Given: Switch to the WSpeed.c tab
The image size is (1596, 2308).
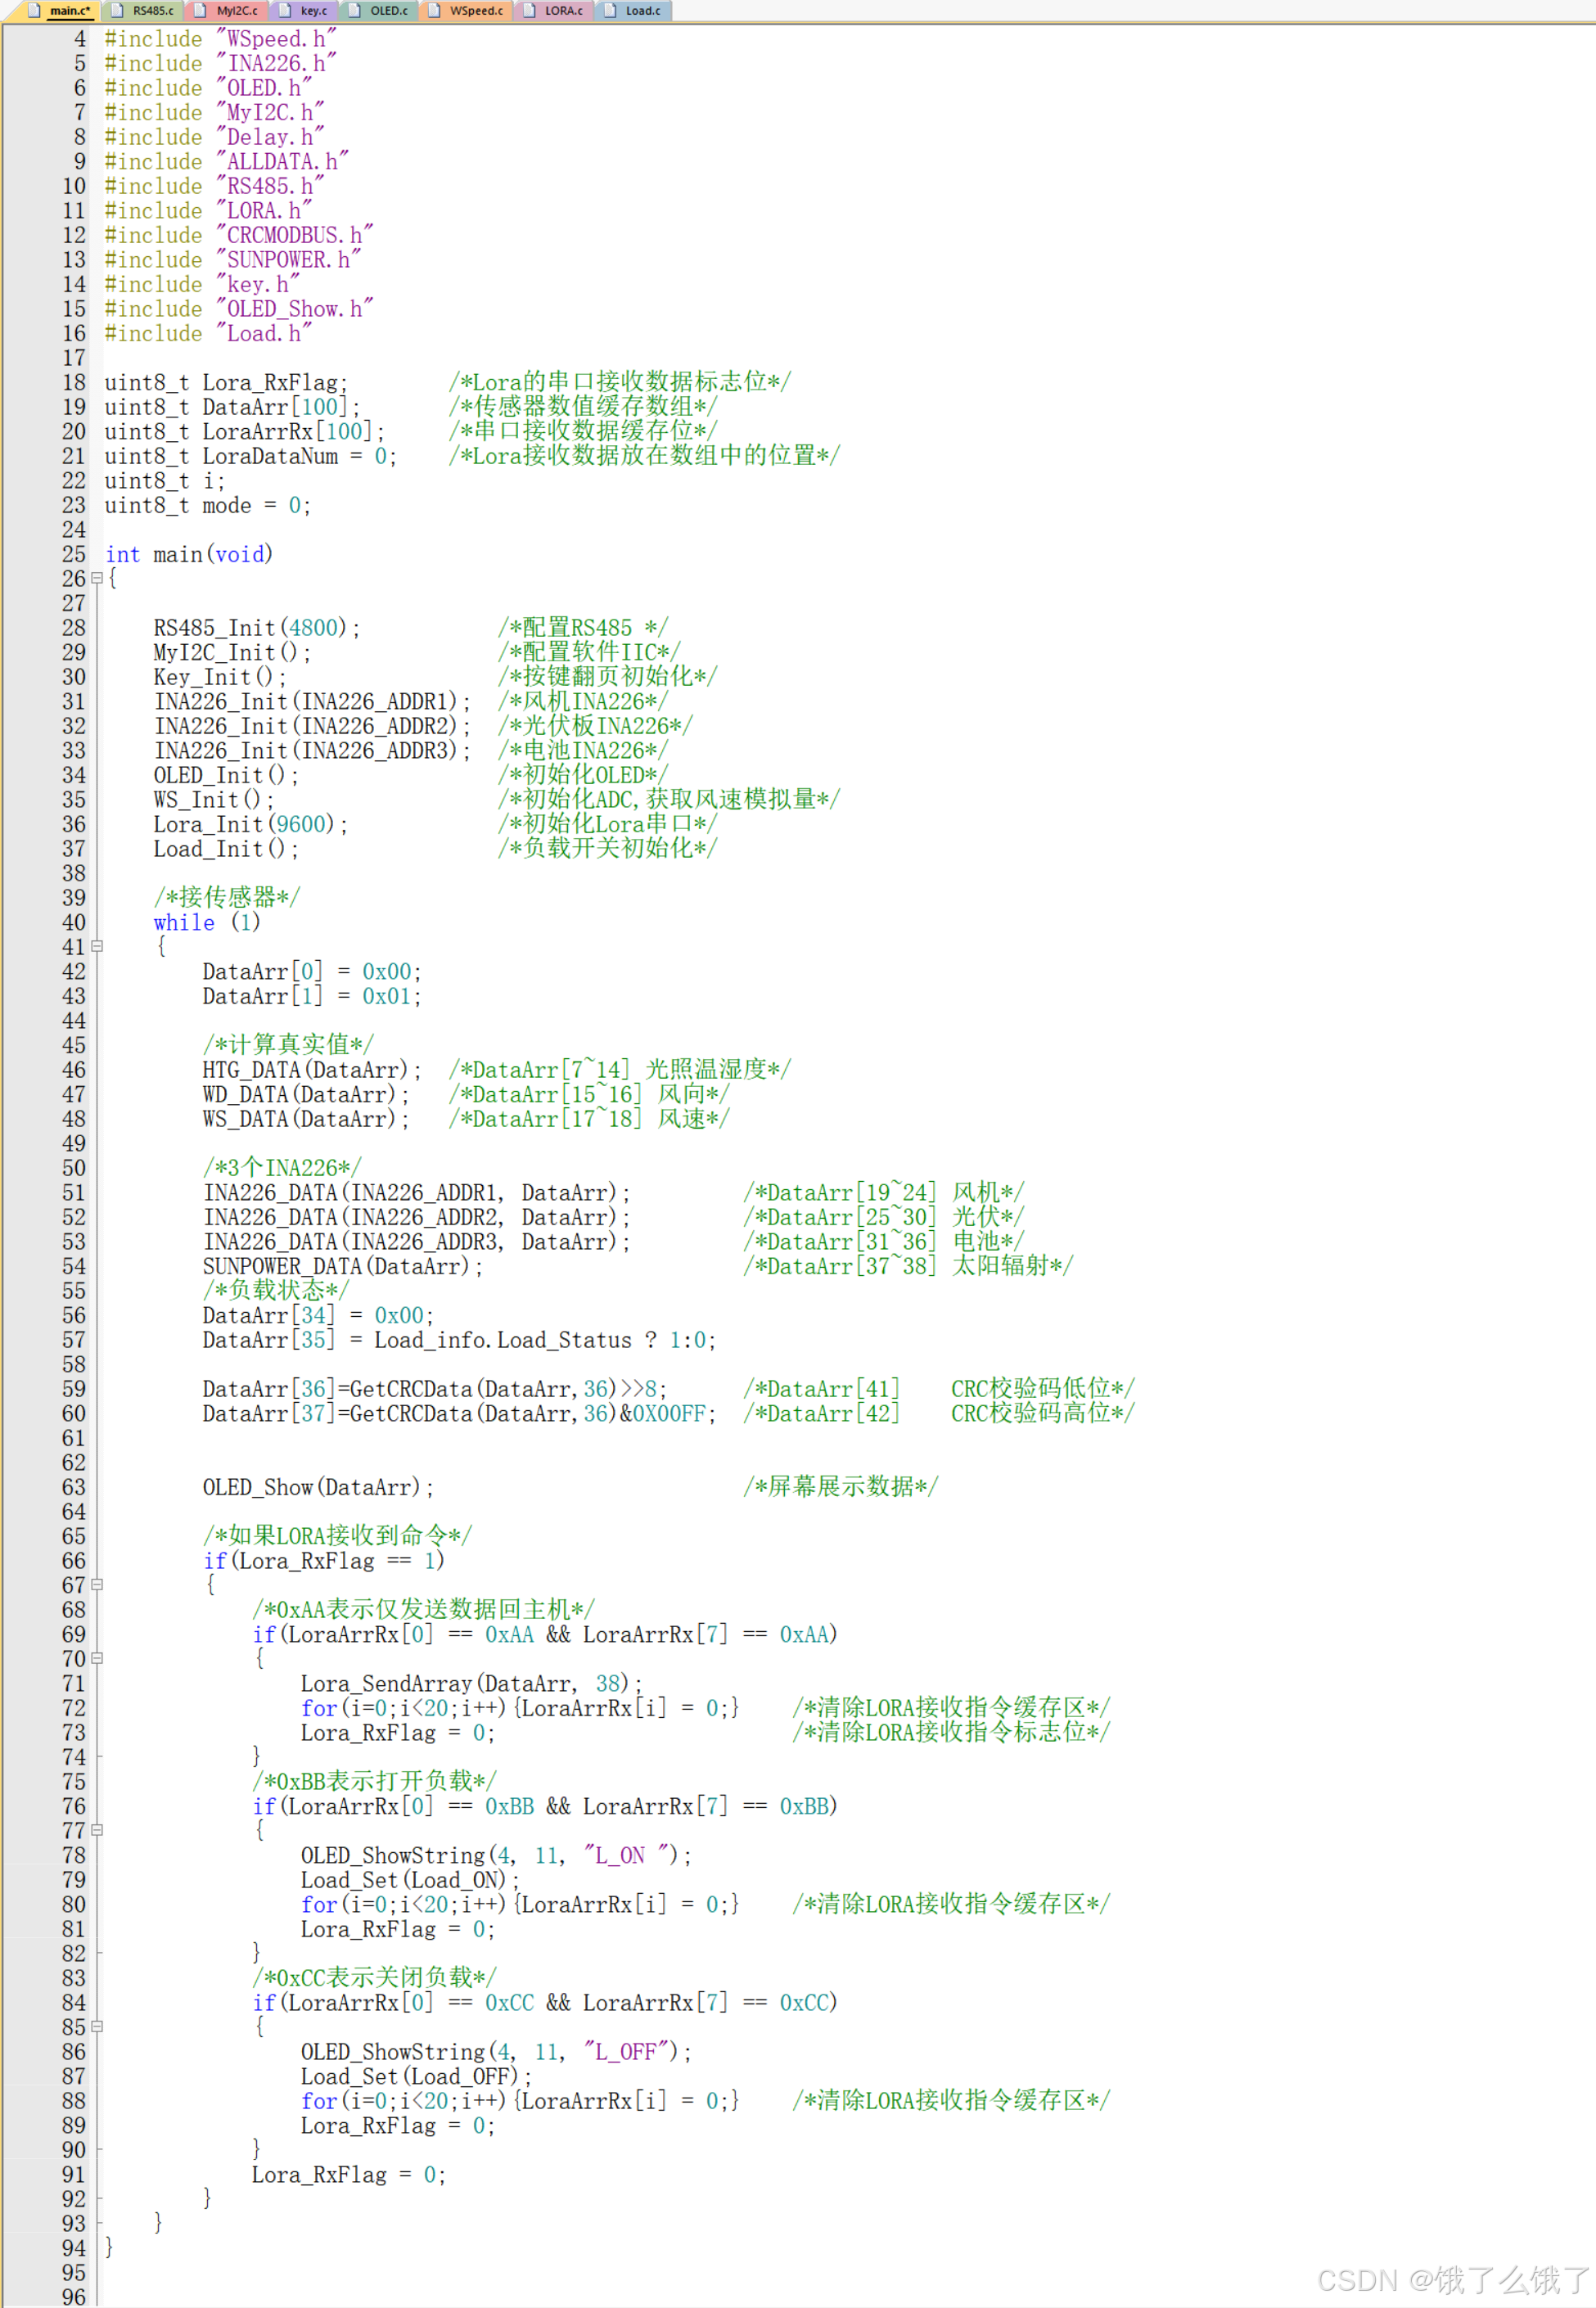Looking at the screenshot, I should click(476, 11).
